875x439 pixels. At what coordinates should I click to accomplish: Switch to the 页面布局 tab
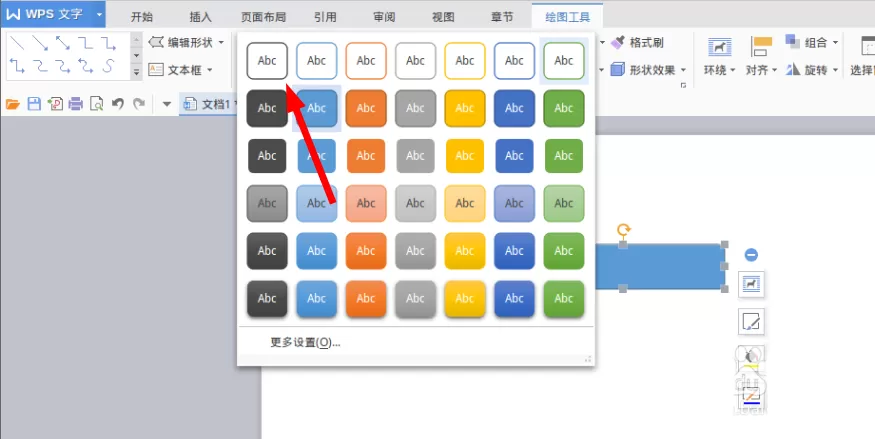click(x=263, y=17)
